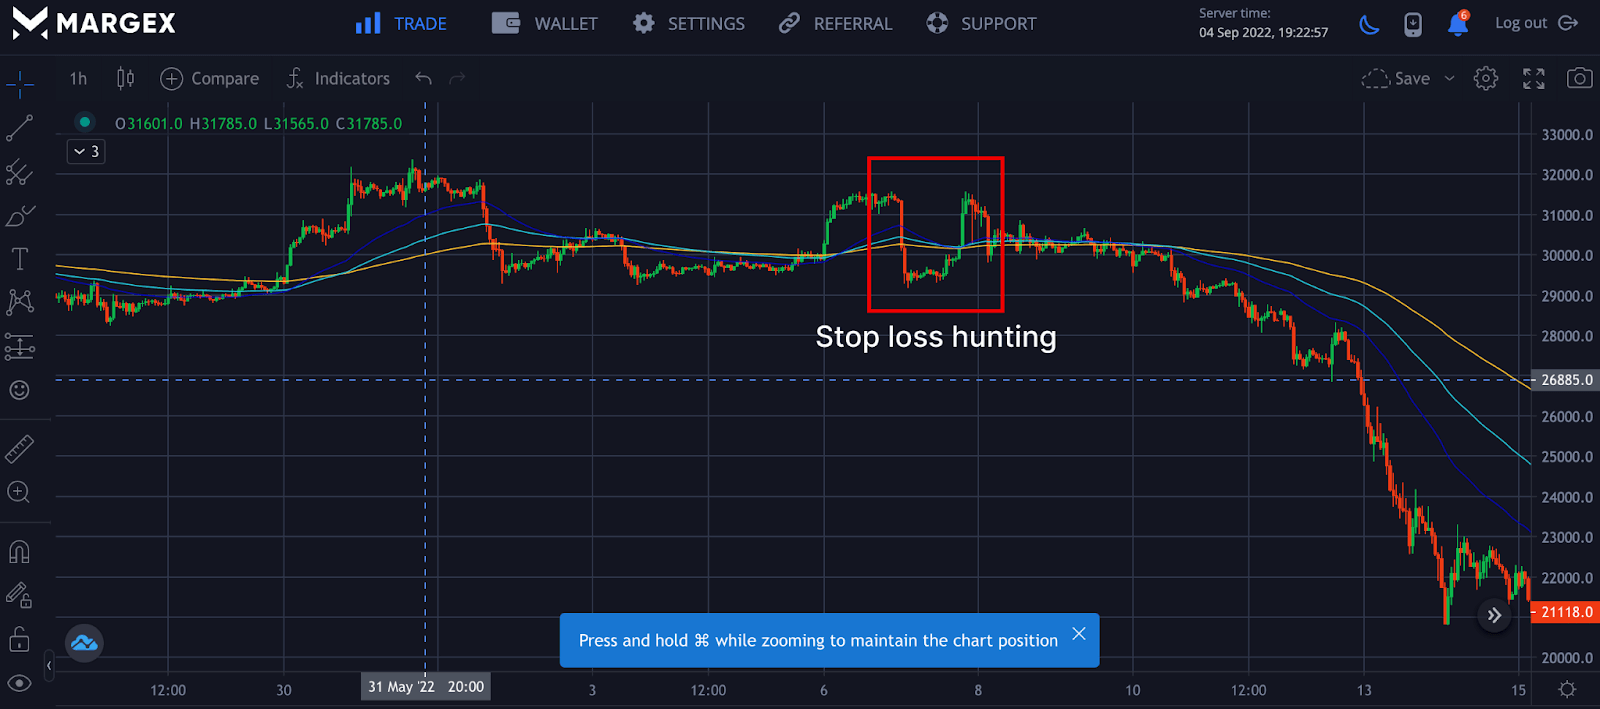
Task: Click the zoom in tool
Action: click(19, 492)
